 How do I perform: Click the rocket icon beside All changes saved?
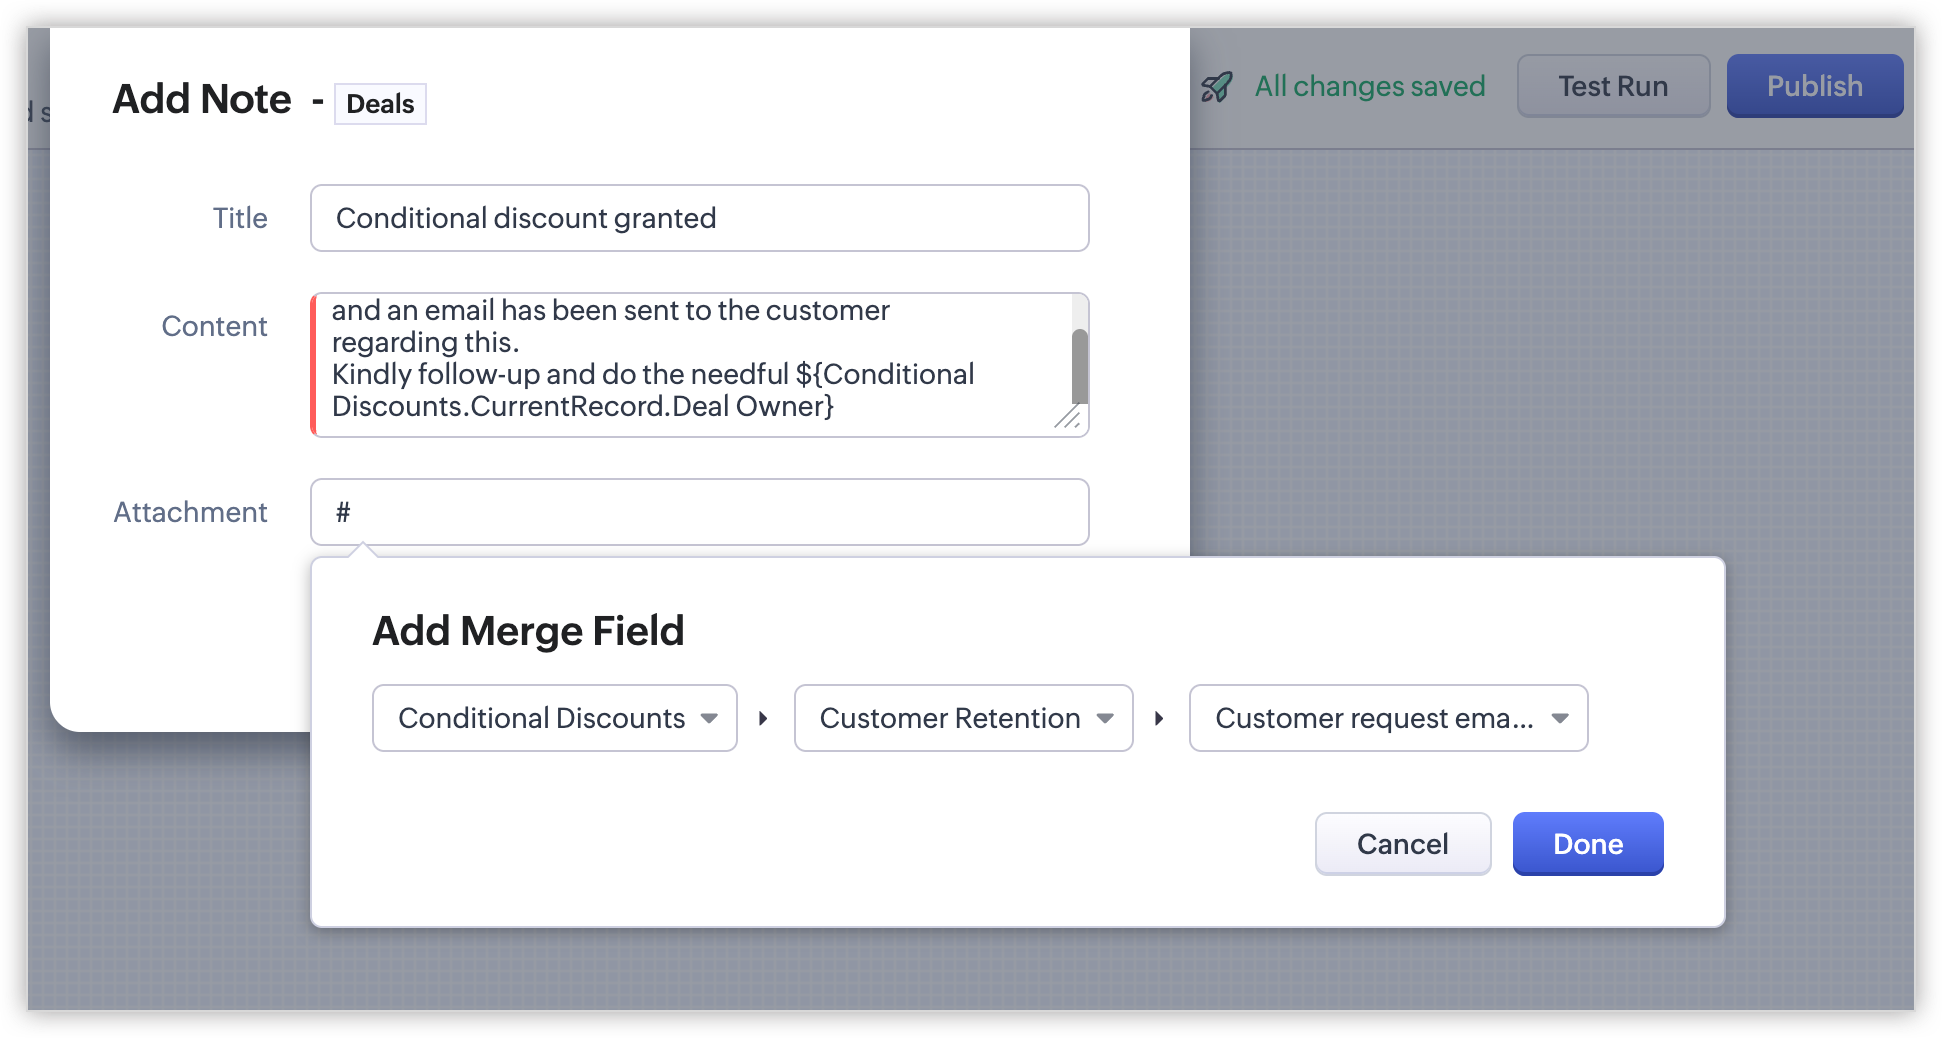pyautogui.click(x=1216, y=87)
